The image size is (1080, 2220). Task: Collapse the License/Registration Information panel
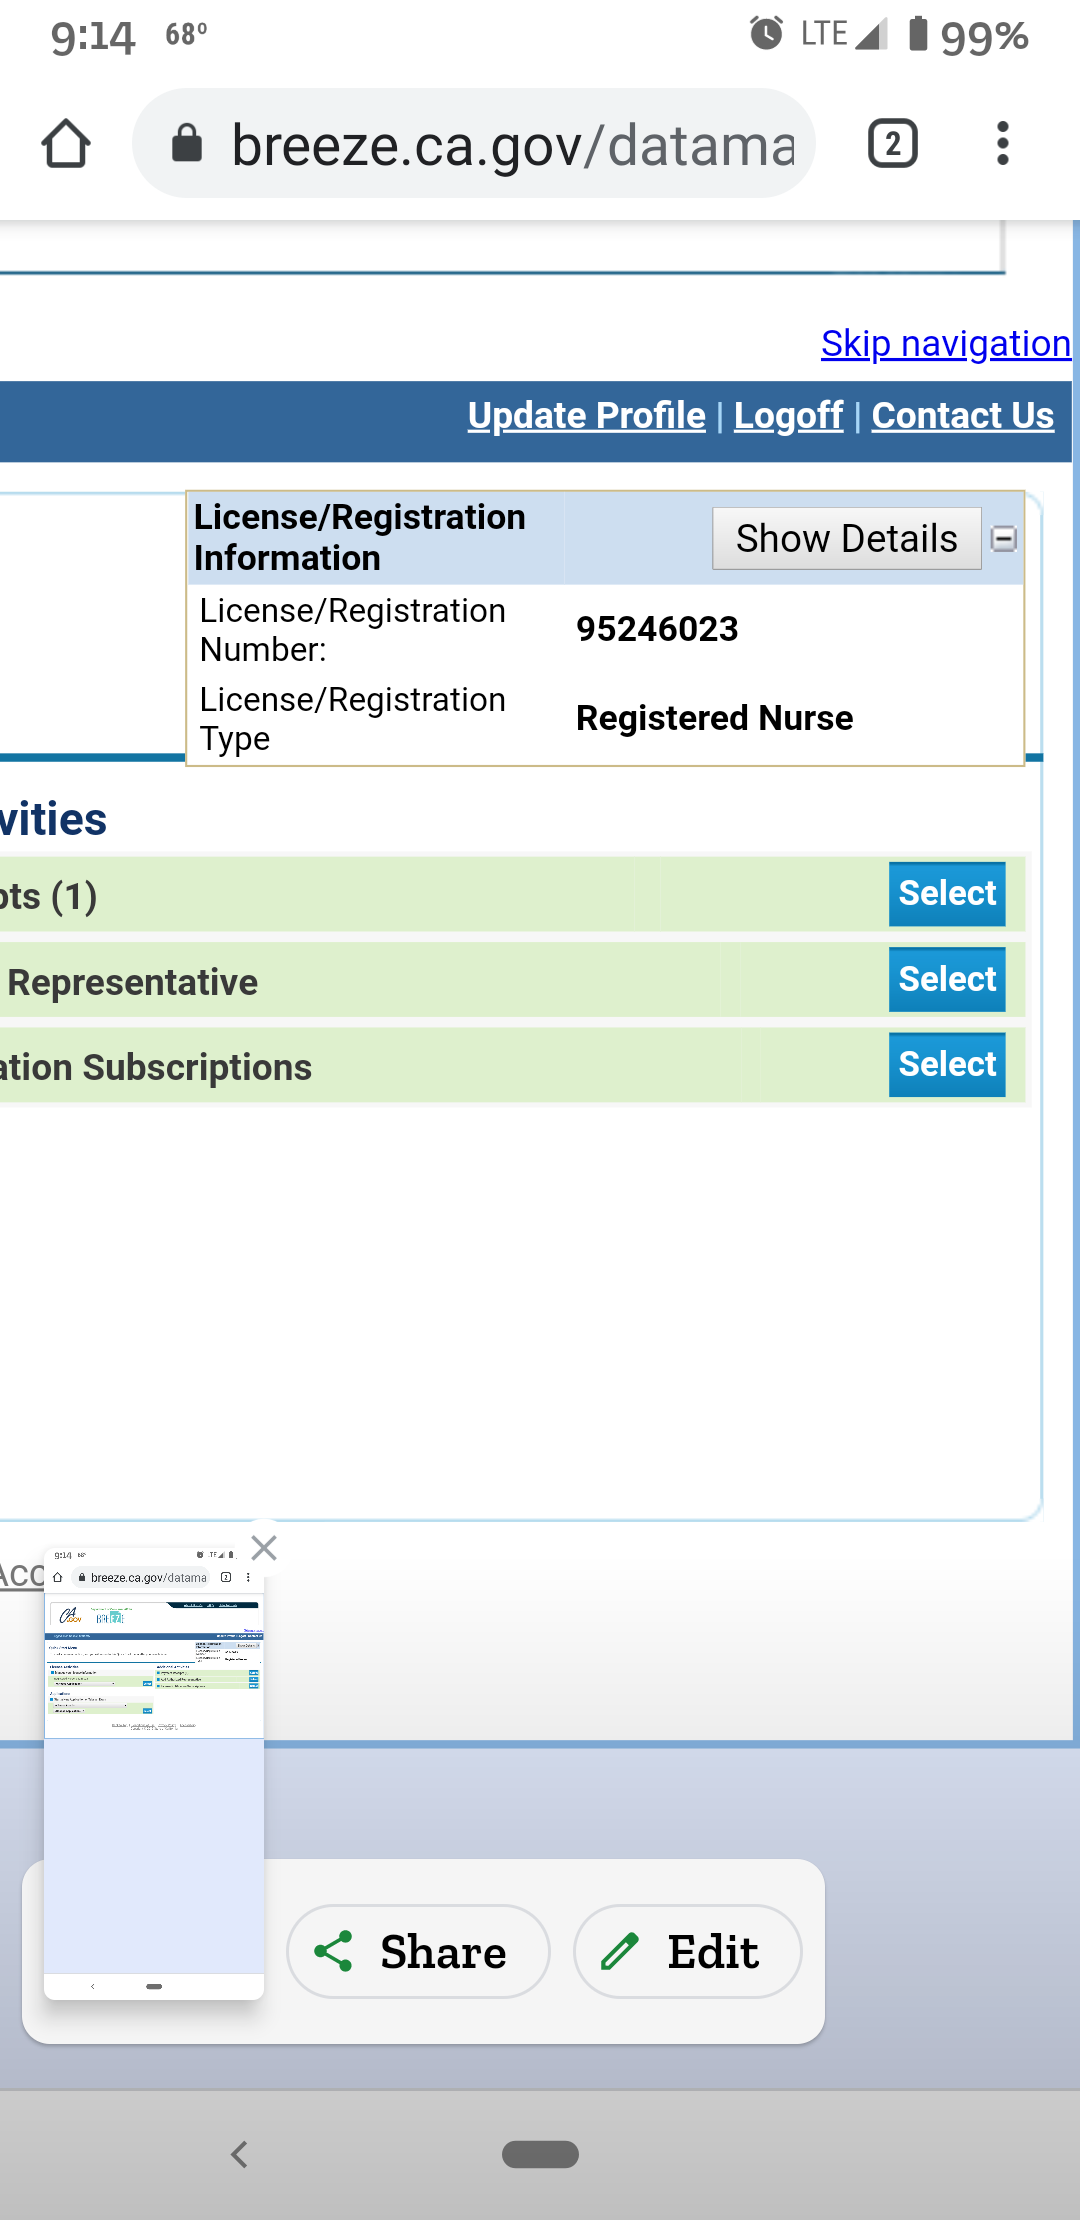pos(1004,539)
